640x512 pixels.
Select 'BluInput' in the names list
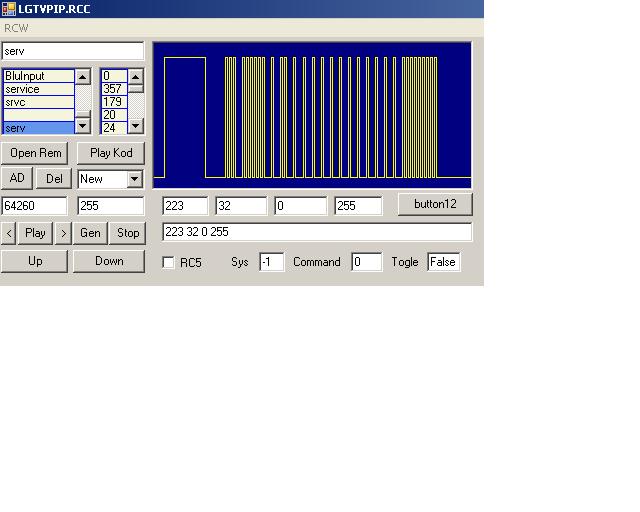tap(38, 76)
